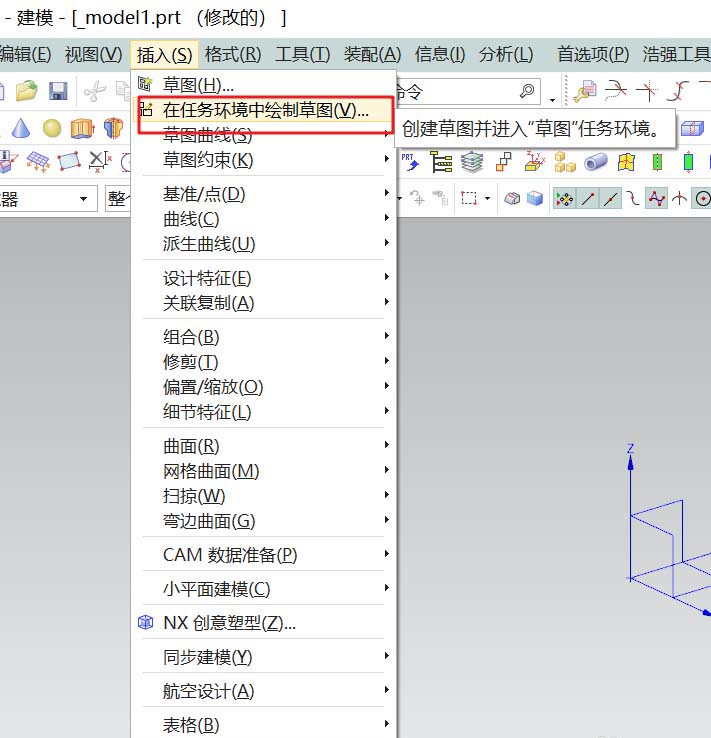Expand the 草图约束(K) submenu arrow
The width and height of the screenshot is (711, 738).
point(386,159)
